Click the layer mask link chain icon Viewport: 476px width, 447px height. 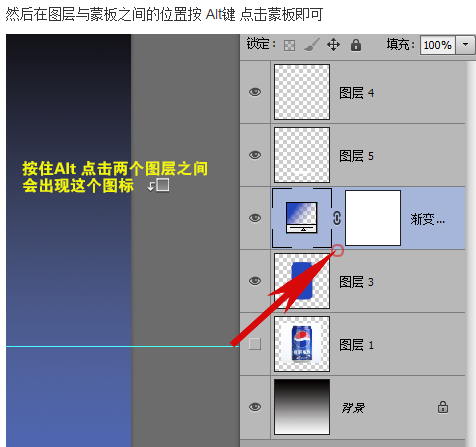click(x=337, y=218)
